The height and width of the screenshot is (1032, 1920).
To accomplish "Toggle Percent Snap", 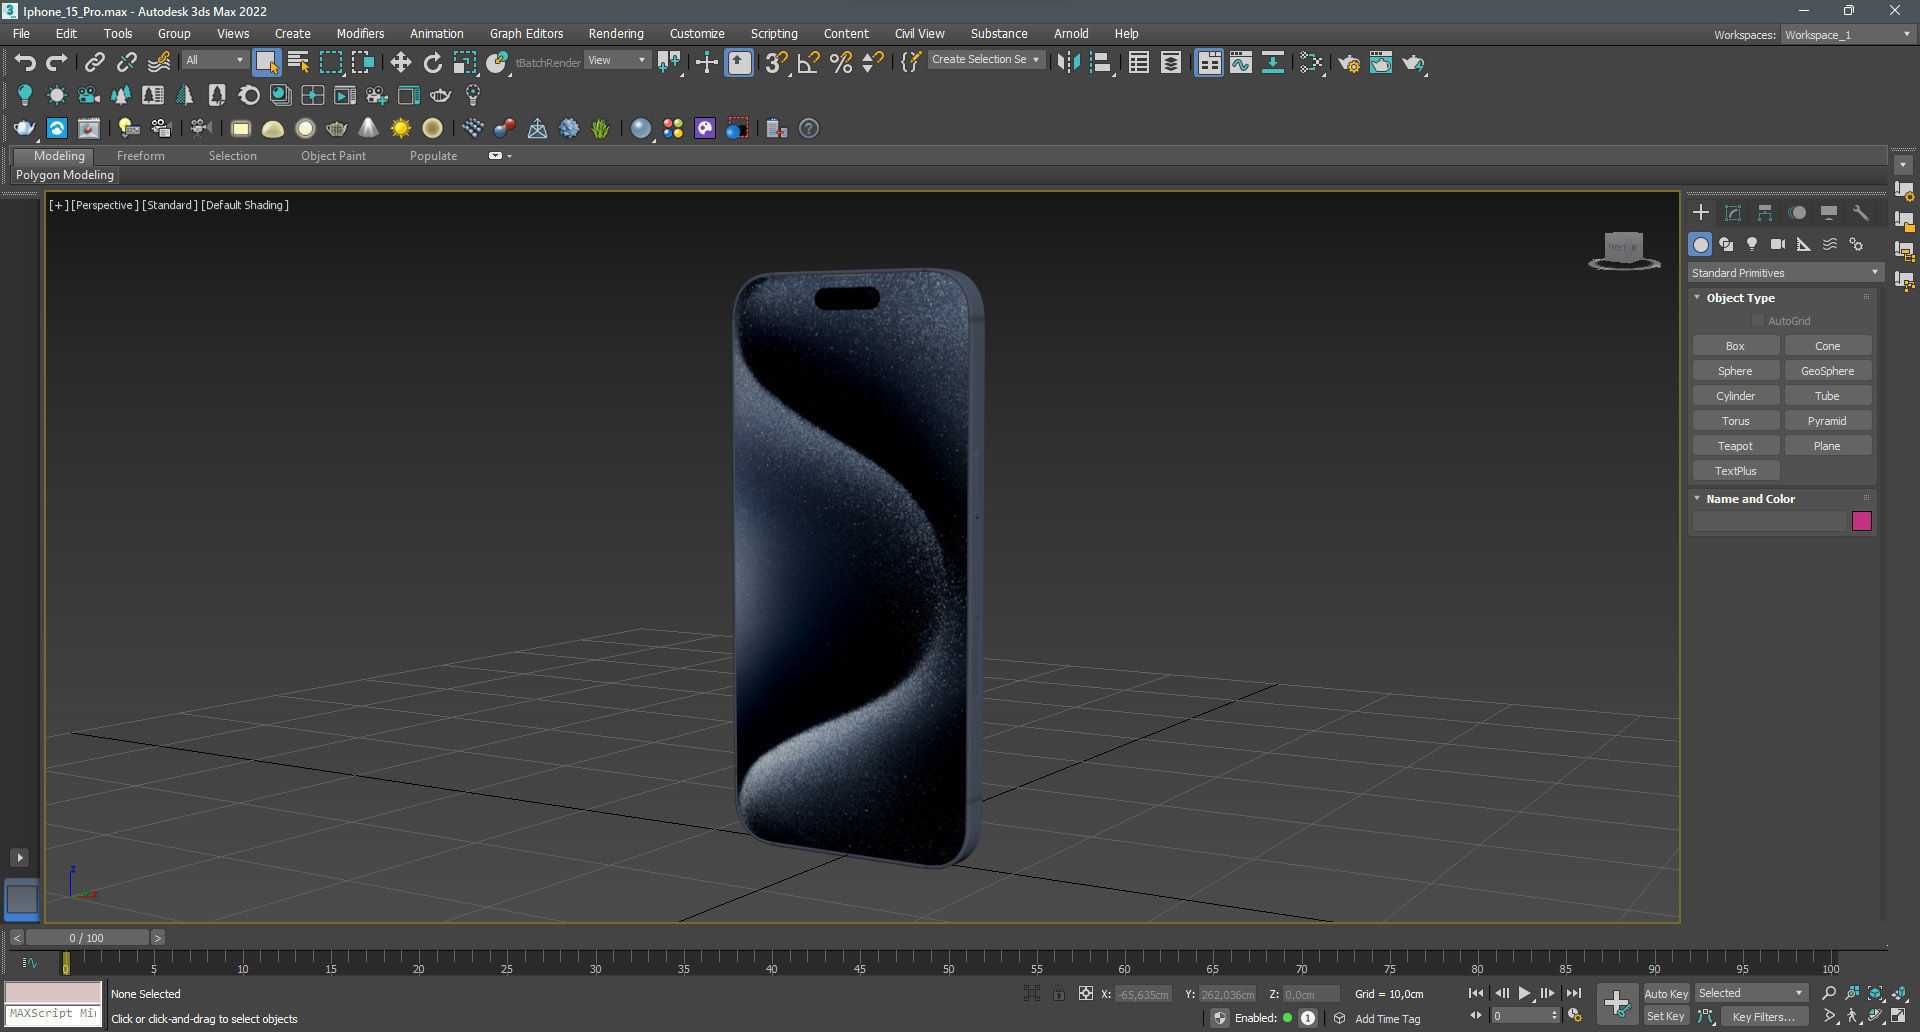I will point(841,63).
